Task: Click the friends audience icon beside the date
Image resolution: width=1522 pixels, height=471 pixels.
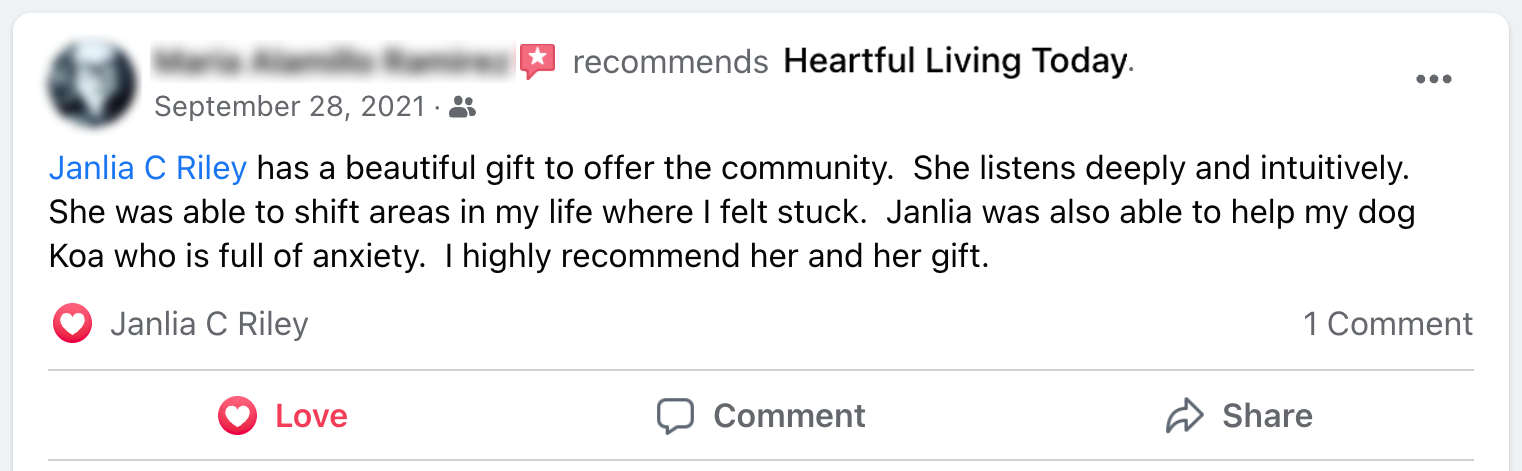Action: click(x=462, y=107)
